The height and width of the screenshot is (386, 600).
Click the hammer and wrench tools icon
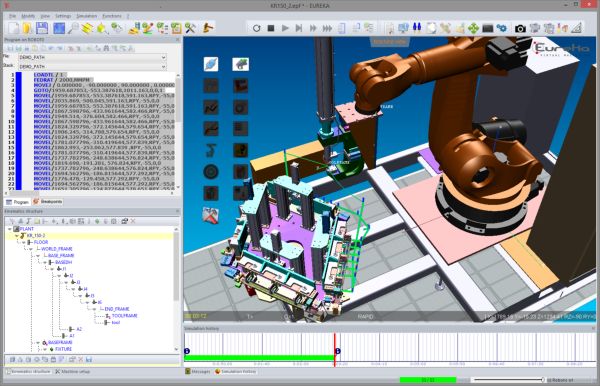pyautogui.click(x=190, y=28)
